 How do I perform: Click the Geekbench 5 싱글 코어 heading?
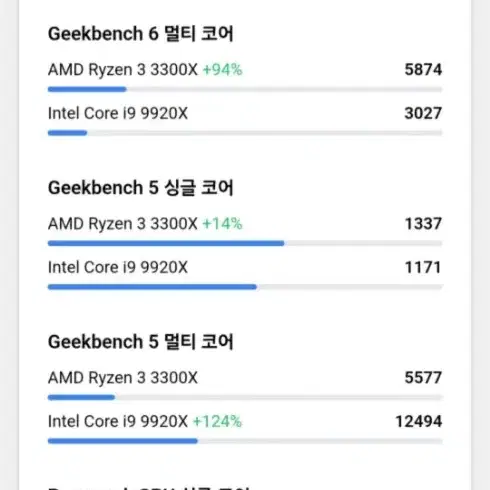tap(140, 188)
